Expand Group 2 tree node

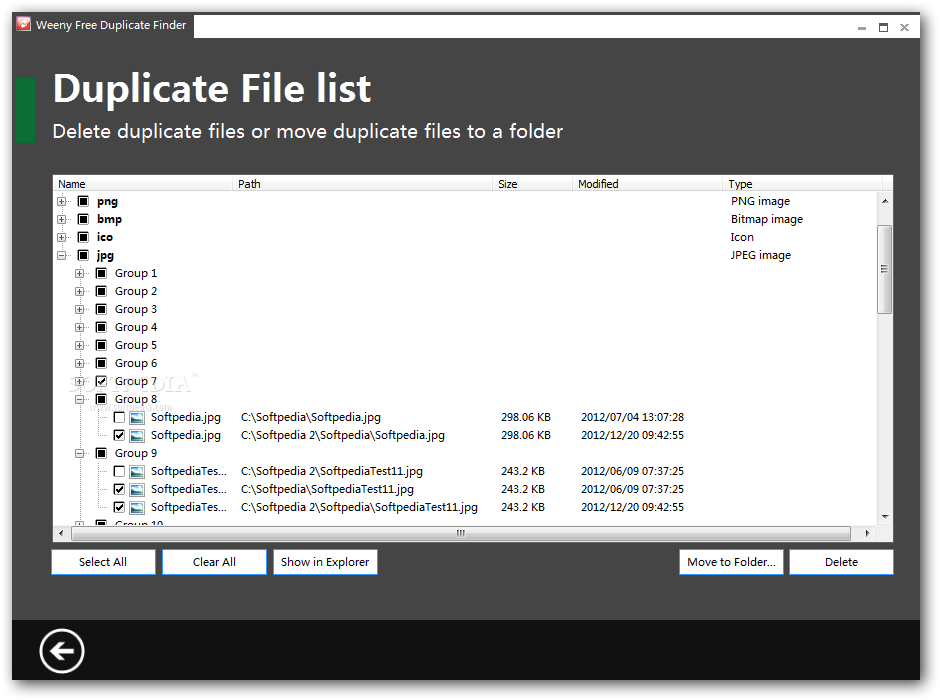tap(79, 291)
